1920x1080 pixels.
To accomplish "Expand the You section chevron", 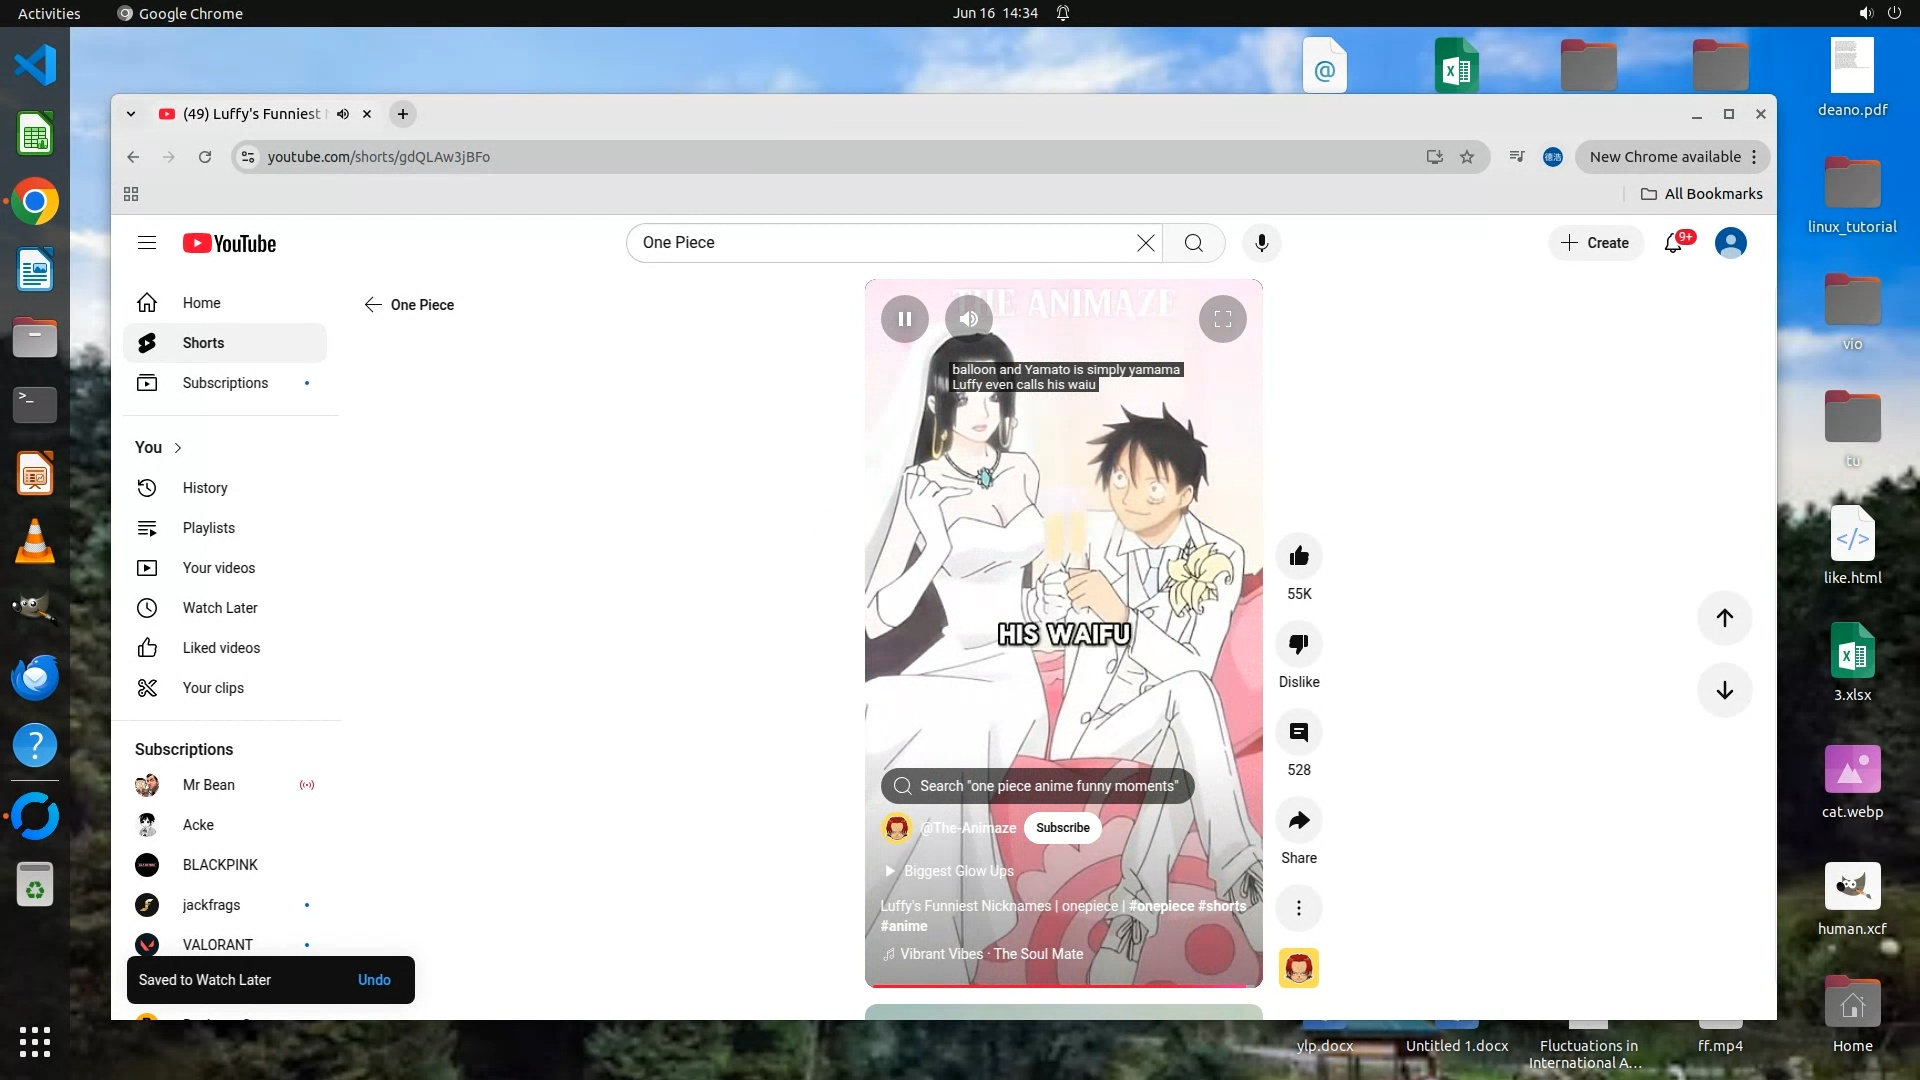I will click(x=178, y=448).
